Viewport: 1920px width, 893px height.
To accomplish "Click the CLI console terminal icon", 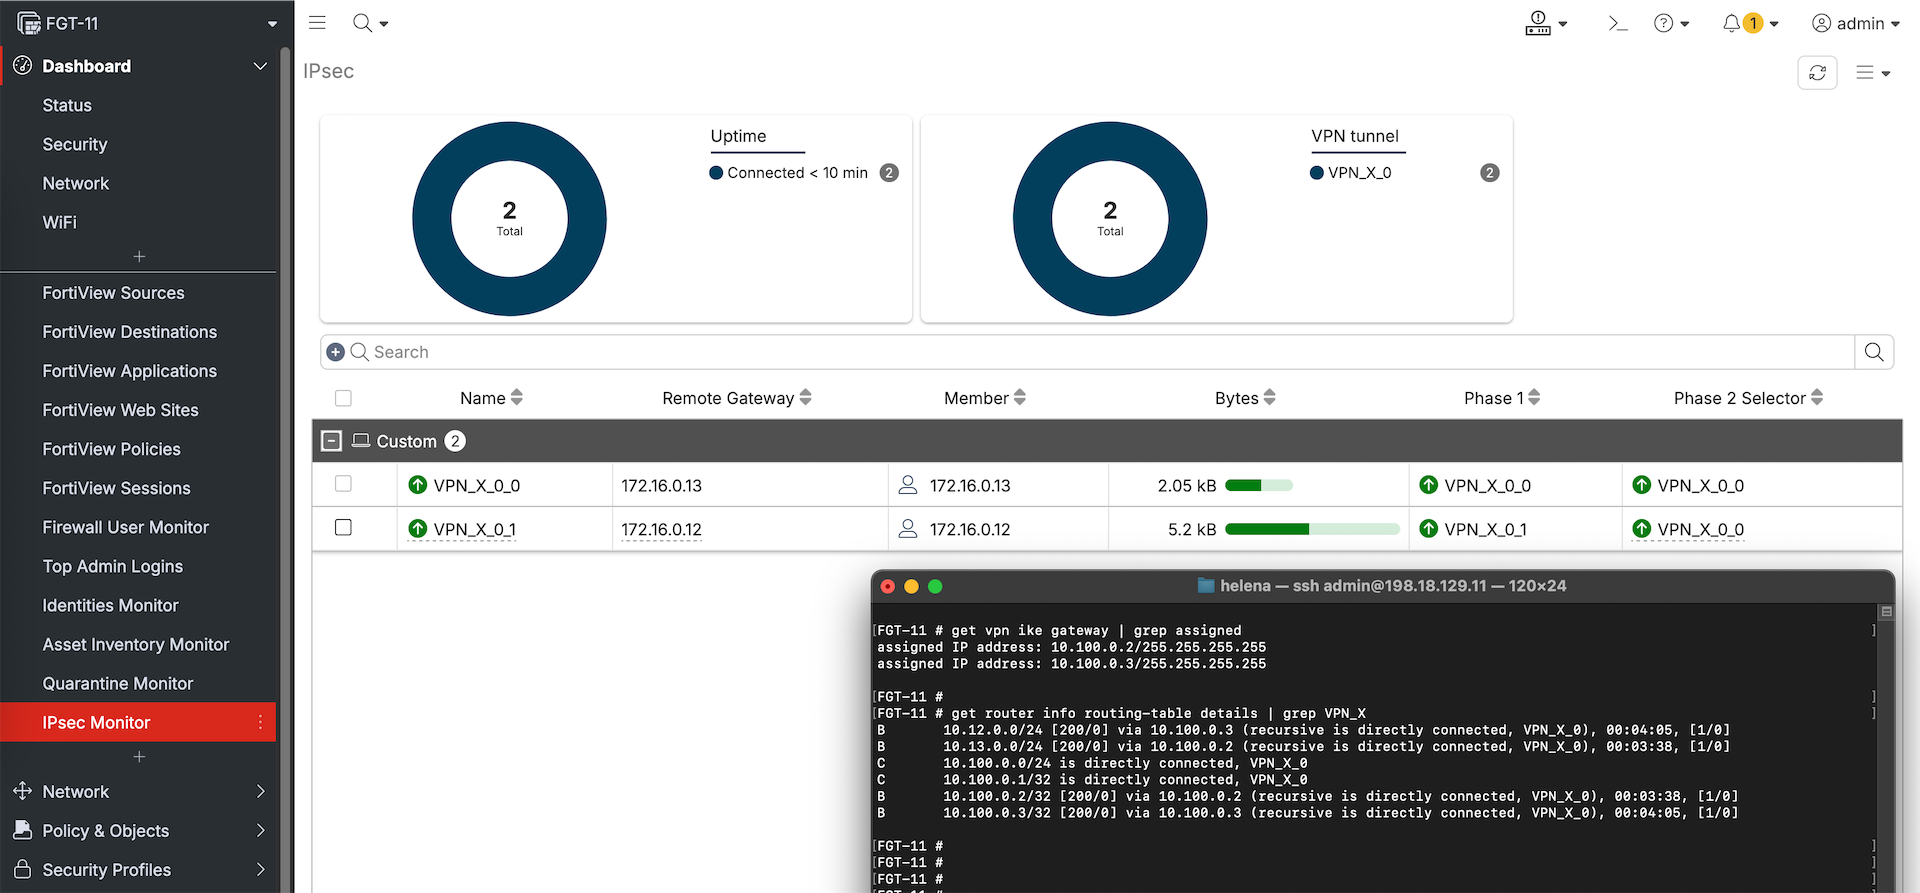I will [1617, 23].
